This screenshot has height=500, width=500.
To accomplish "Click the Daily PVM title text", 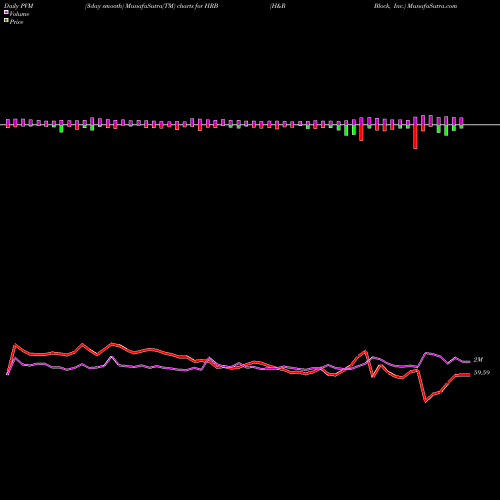I will [x=19, y=6].
